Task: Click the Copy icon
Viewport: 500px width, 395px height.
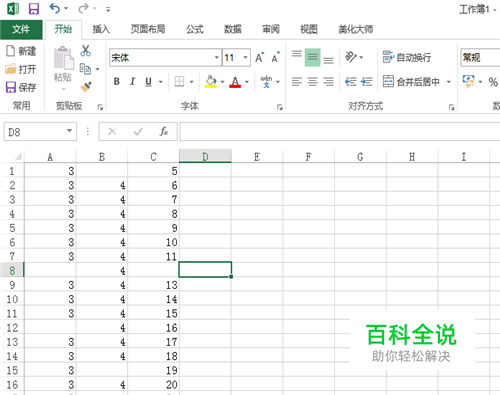Action: tap(85, 69)
